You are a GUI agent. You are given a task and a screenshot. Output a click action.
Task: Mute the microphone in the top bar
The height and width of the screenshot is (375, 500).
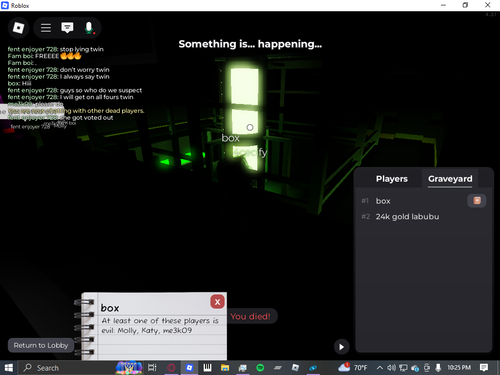click(89, 28)
